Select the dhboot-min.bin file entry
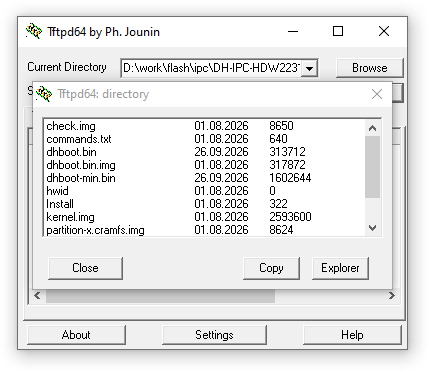This screenshot has height=372, width=429. coord(204,178)
